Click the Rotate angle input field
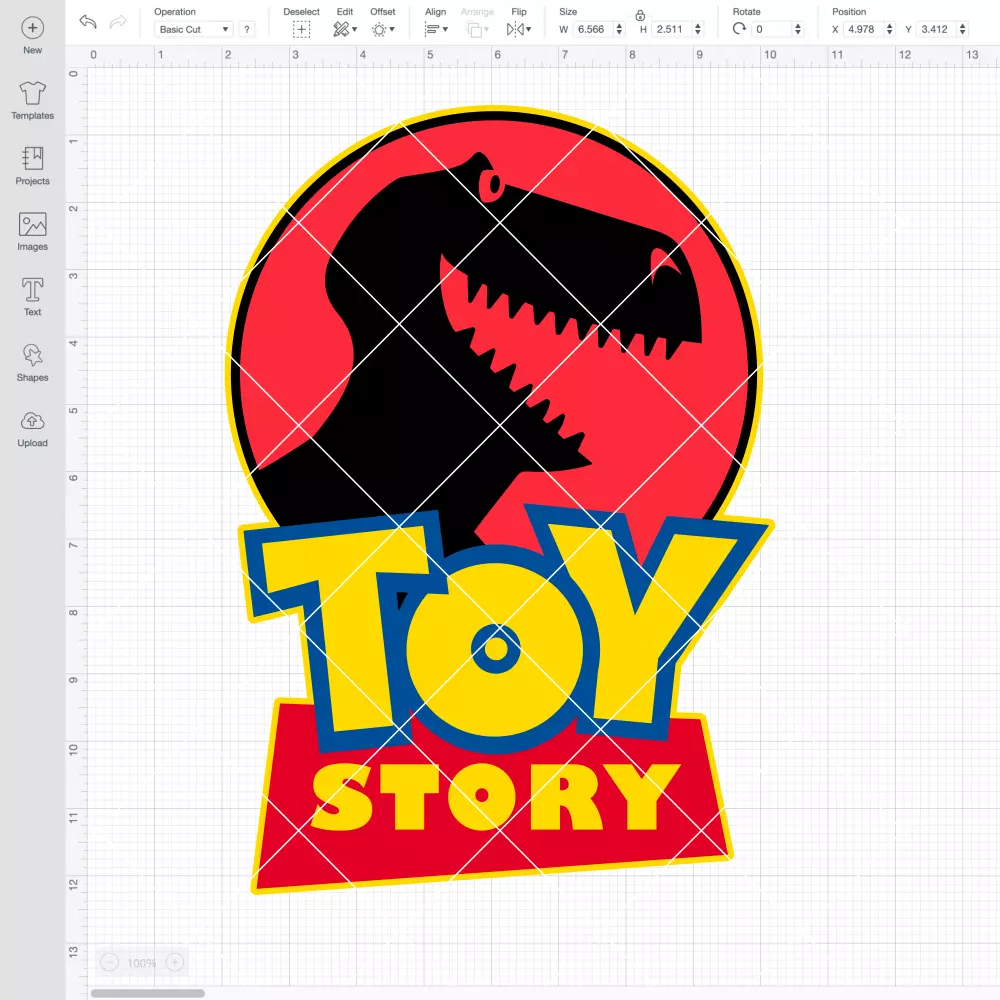 [x=771, y=29]
